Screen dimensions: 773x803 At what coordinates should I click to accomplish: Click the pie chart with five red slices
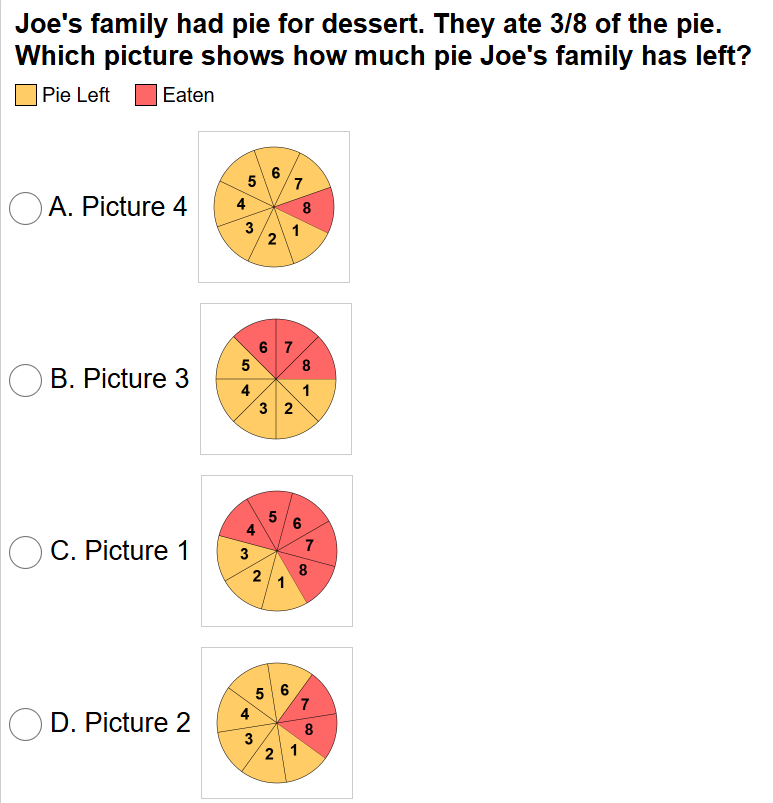click(277, 551)
